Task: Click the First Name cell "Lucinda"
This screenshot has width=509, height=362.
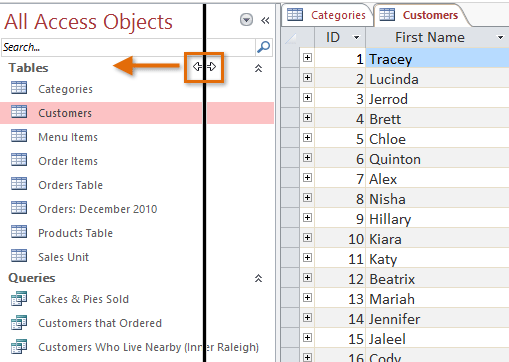Action: click(438, 79)
